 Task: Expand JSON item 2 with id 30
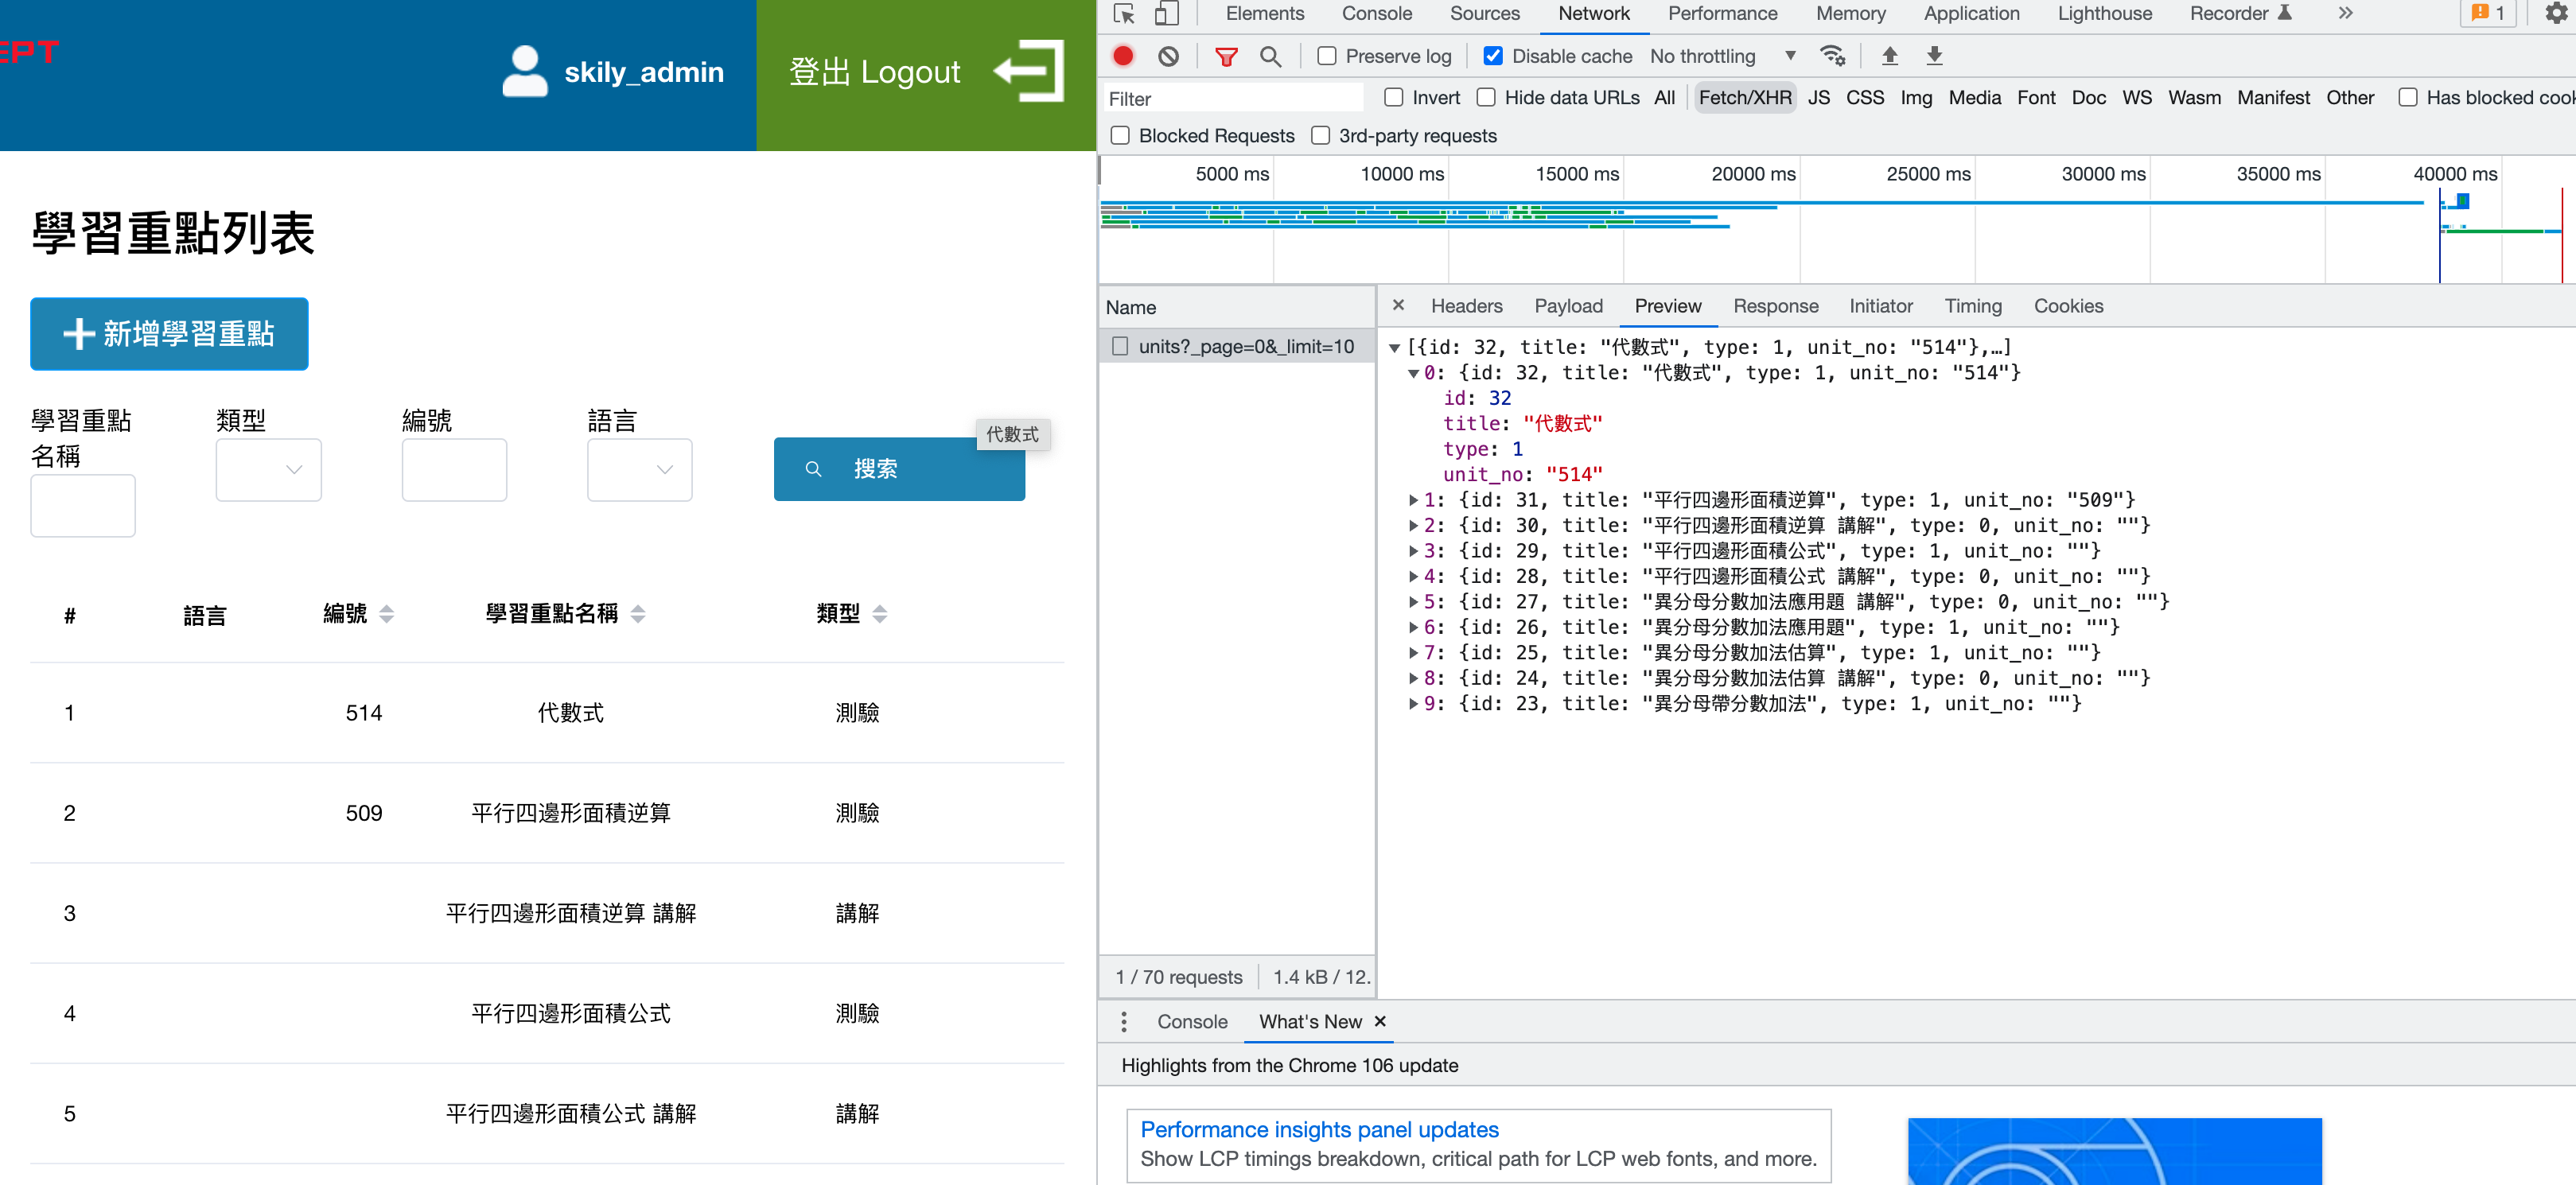tap(1413, 526)
